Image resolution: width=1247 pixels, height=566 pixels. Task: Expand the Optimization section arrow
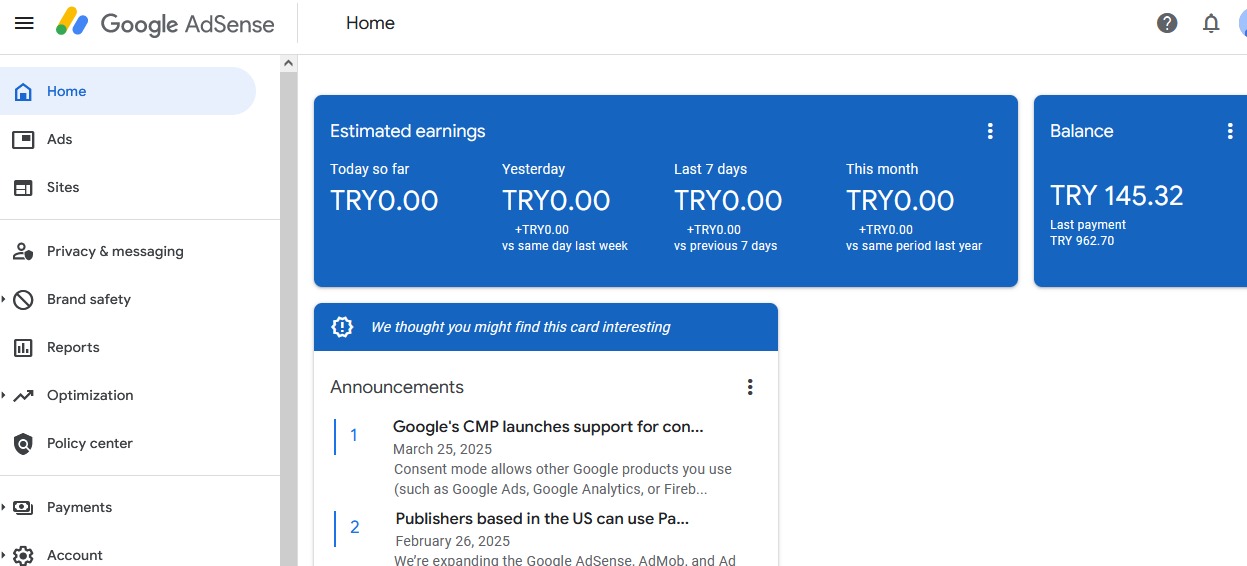click(x=4, y=395)
